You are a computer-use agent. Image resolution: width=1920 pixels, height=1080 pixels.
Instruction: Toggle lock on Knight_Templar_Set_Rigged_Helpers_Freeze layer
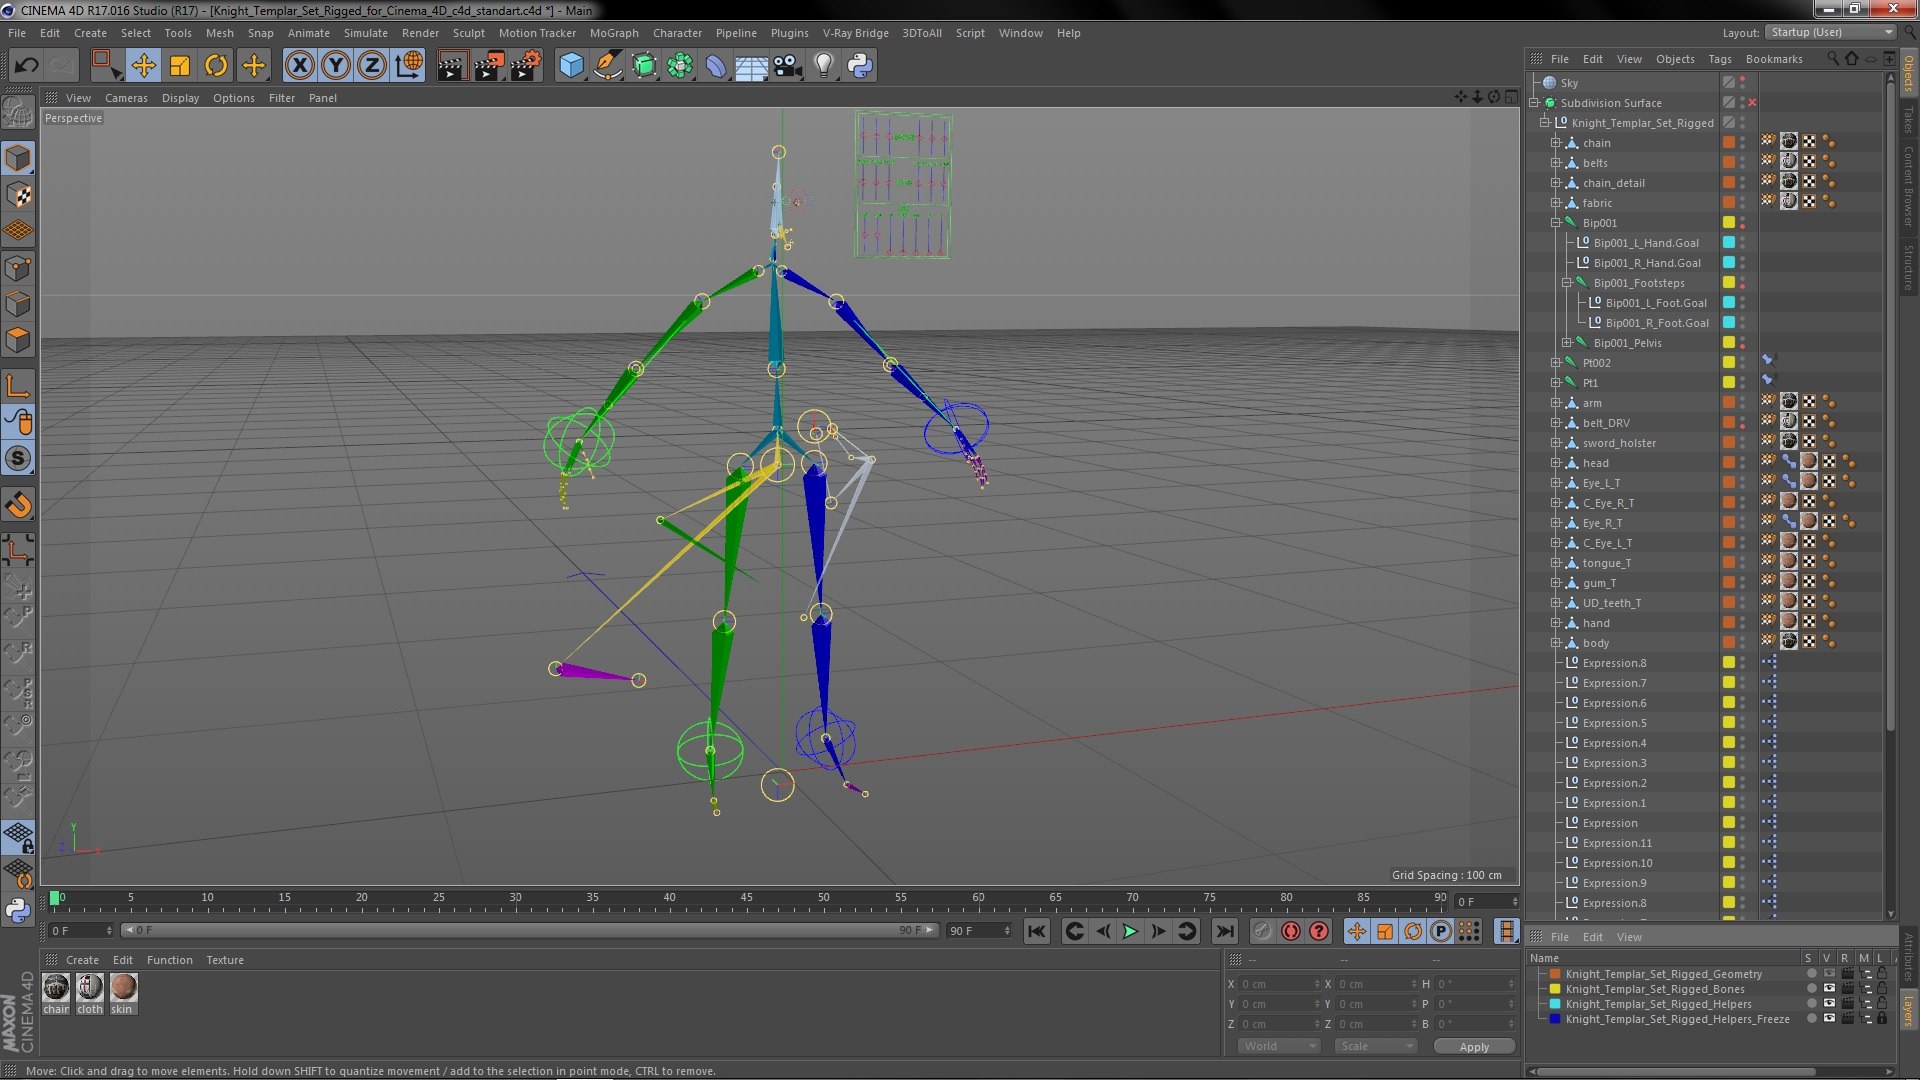(1882, 1019)
